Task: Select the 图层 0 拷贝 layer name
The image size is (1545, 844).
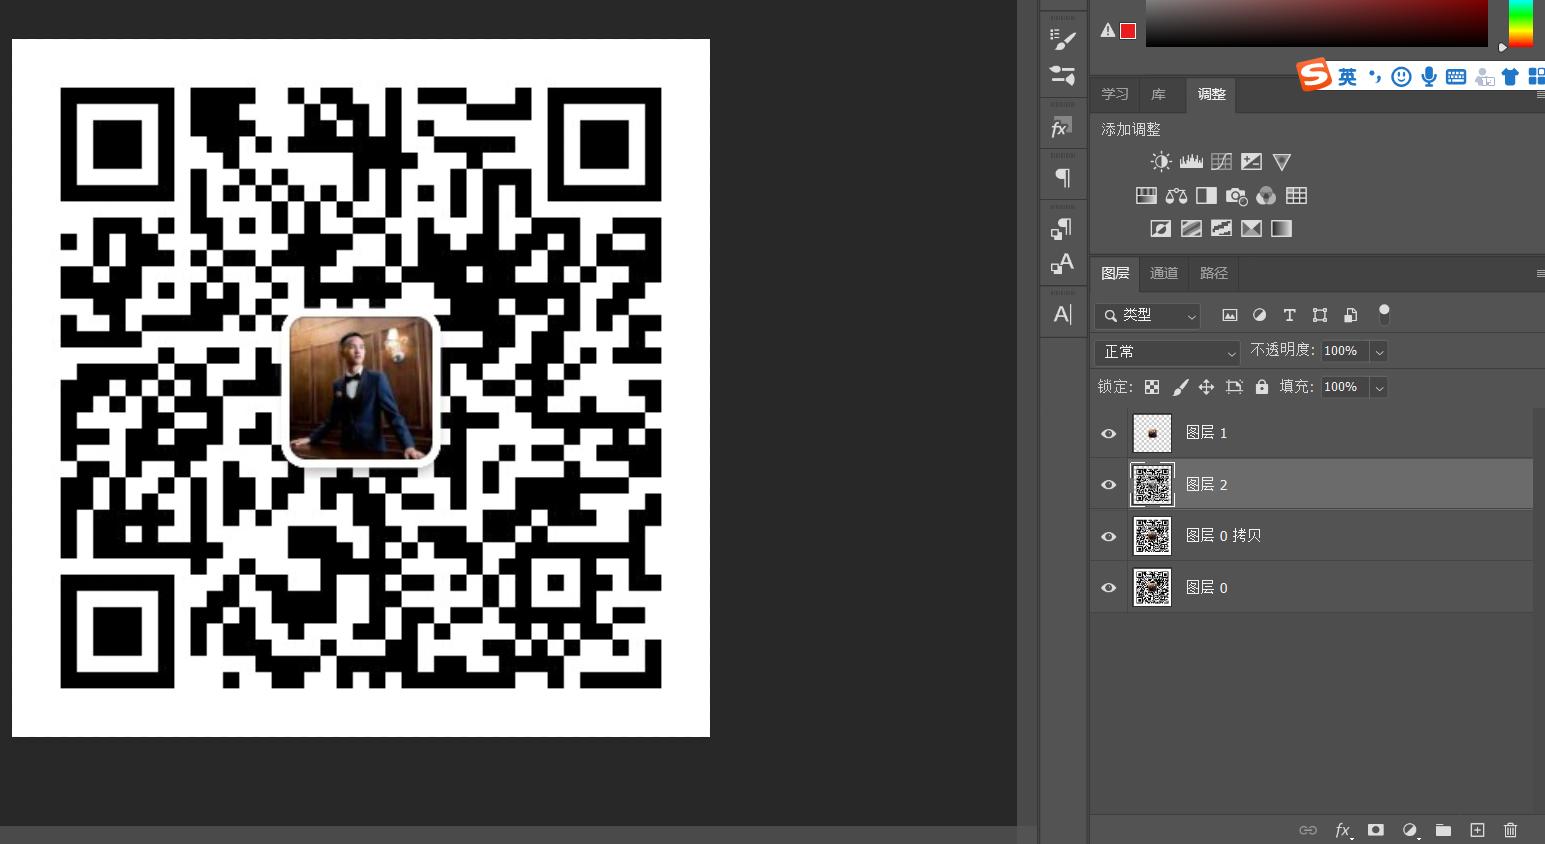Action: (1223, 536)
